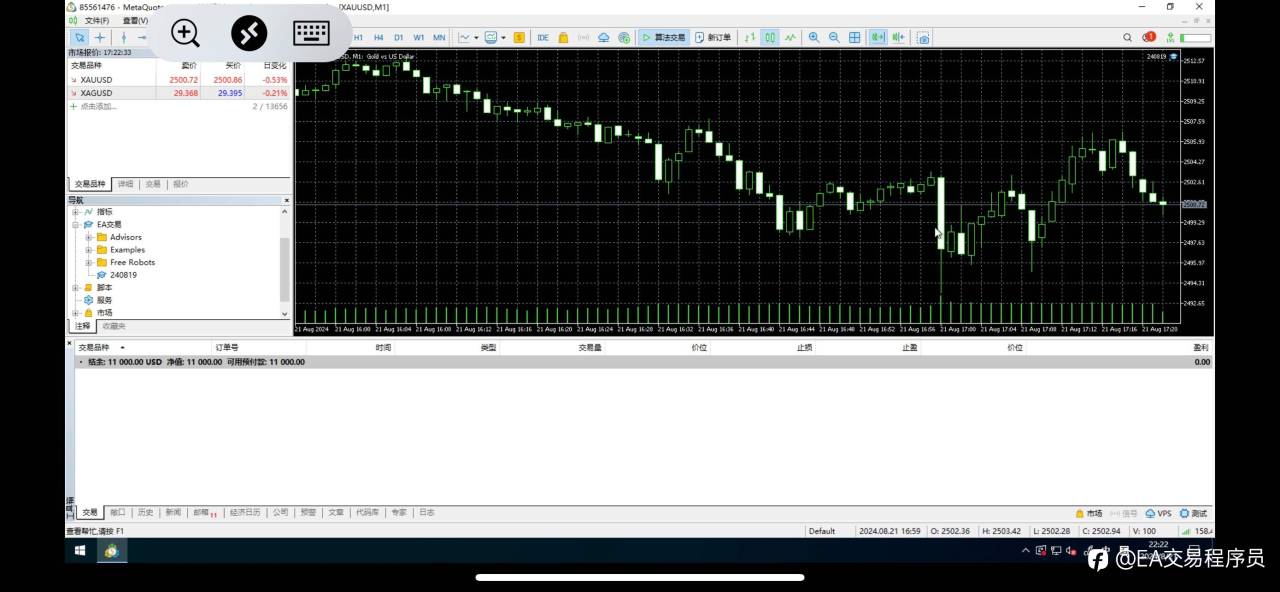
Task: Switch chart to candlestick style
Action: [770, 37]
